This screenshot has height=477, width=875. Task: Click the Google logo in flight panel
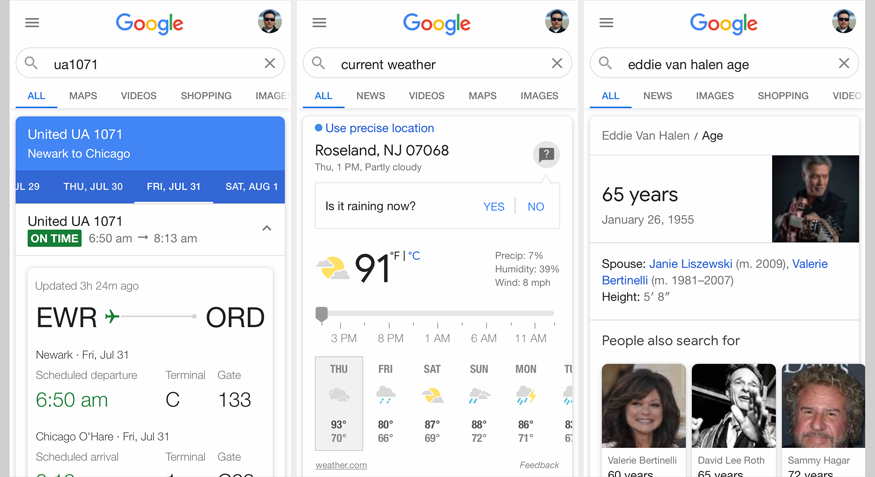click(x=150, y=23)
